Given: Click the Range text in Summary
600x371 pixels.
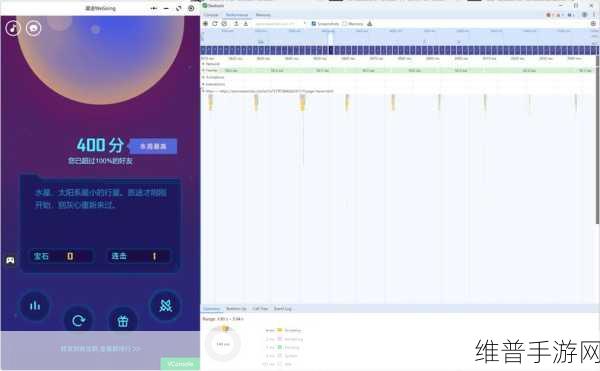Looking at the screenshot, I should 223,319.
